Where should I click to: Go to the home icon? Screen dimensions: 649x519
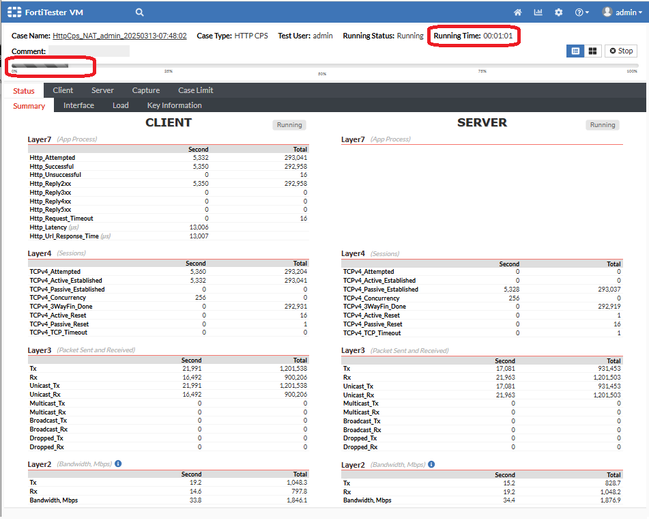pyautogui.click(x=517, y=12)
